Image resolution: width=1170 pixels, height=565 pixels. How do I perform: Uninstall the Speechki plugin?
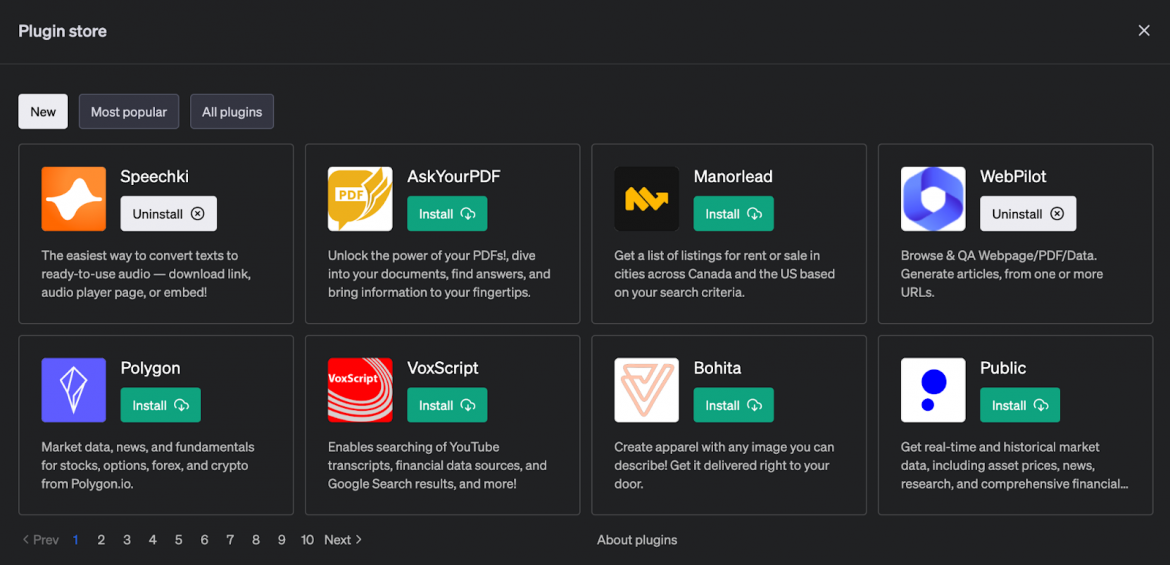point(168,214)
